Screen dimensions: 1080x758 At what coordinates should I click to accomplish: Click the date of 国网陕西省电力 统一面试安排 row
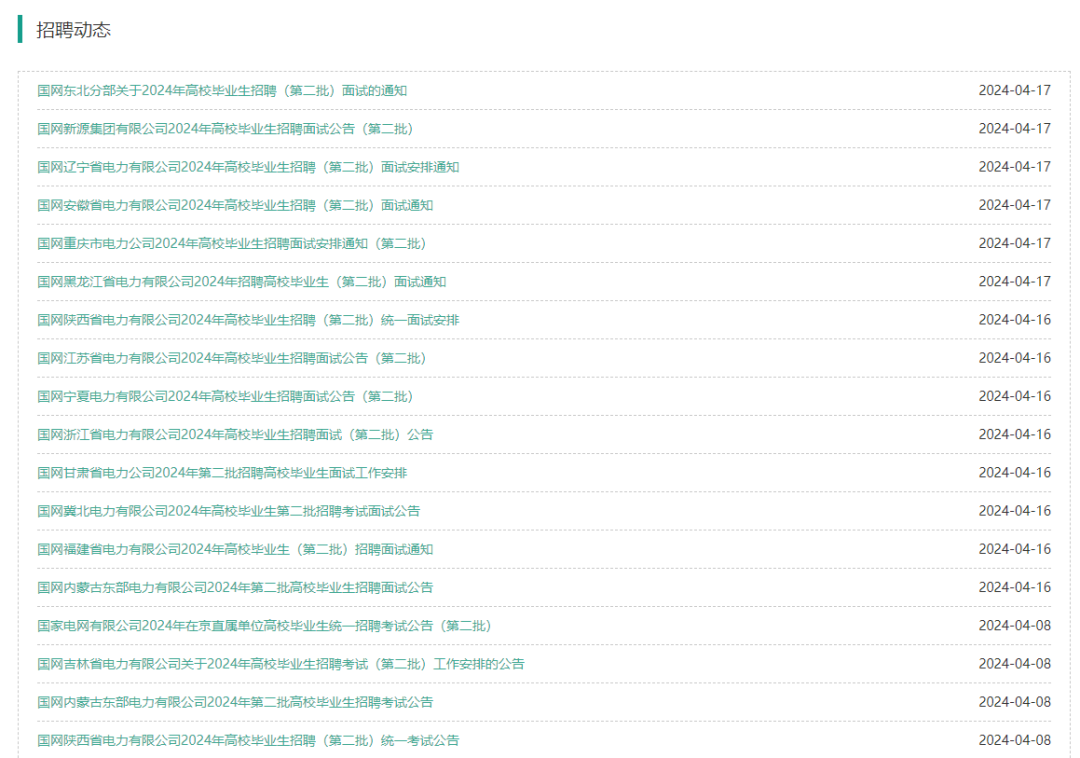[1015, 320]
